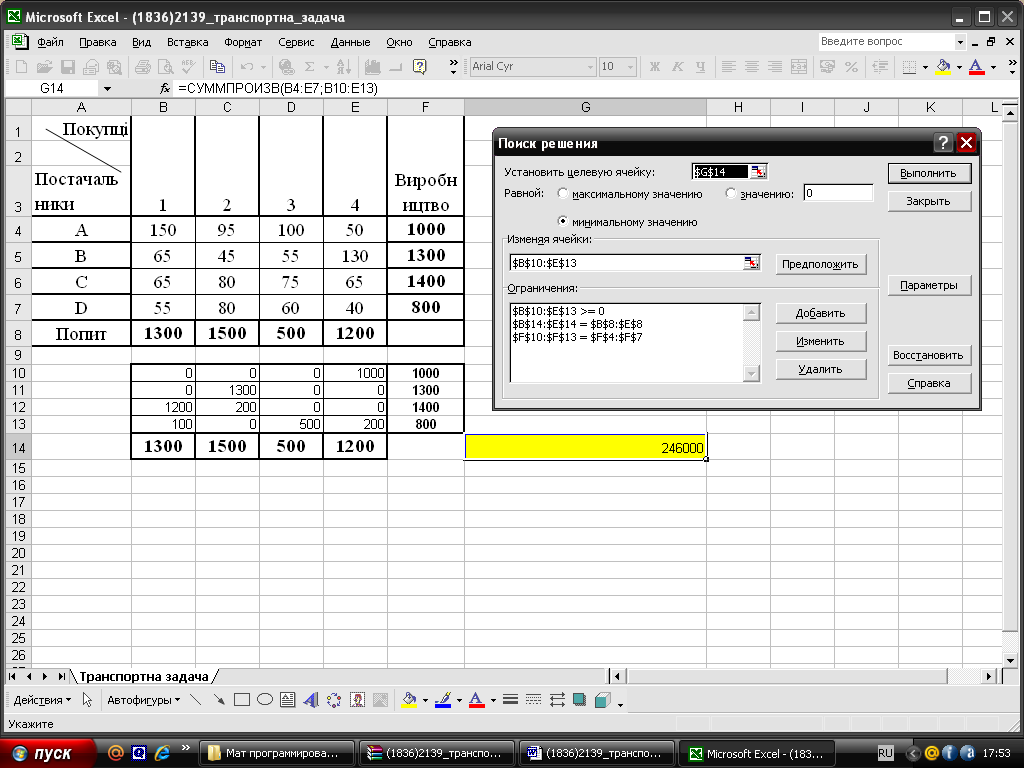This screenshot has width=1024, height=768.
Task: Select the Line tool in Drawing toolbar
Action: click(196, 700)
